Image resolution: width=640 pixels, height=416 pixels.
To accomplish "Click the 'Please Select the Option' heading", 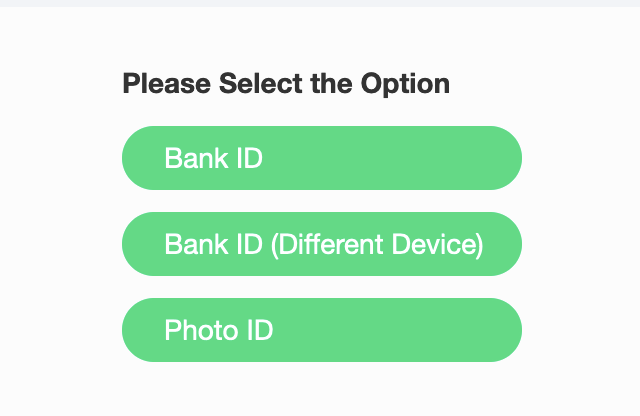I will click(286, 84).
